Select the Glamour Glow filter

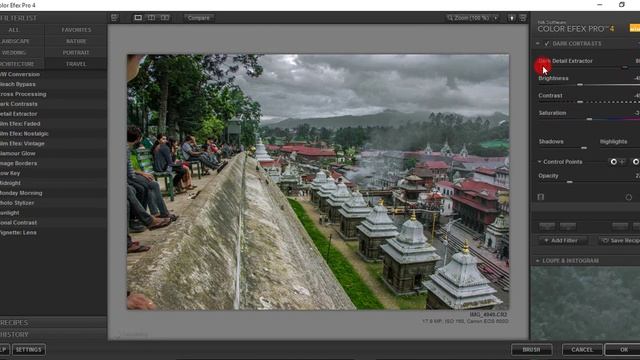(53, 153)
